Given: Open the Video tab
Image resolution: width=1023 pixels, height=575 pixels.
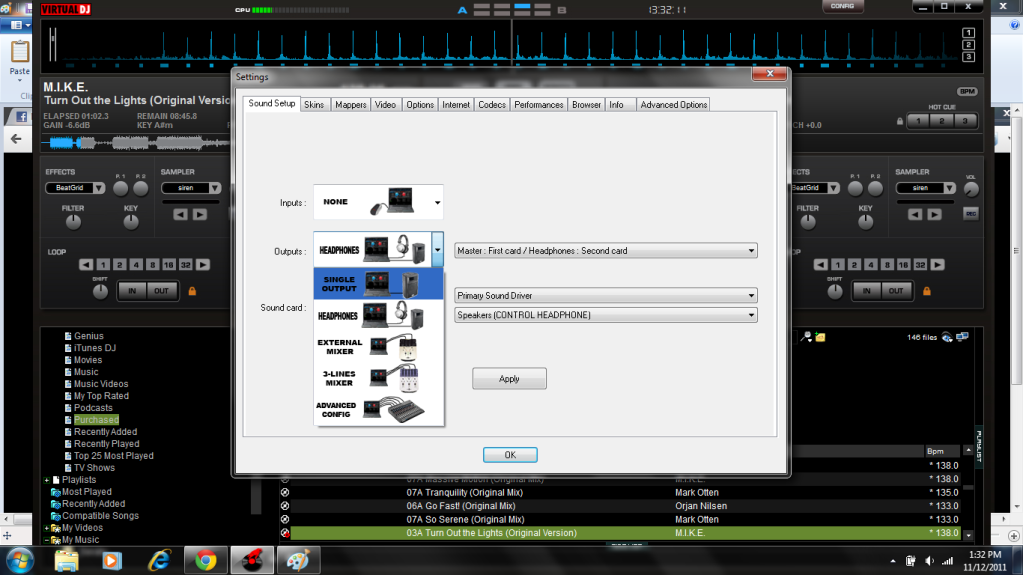Looking at the screenshot, I should (385, 104).
